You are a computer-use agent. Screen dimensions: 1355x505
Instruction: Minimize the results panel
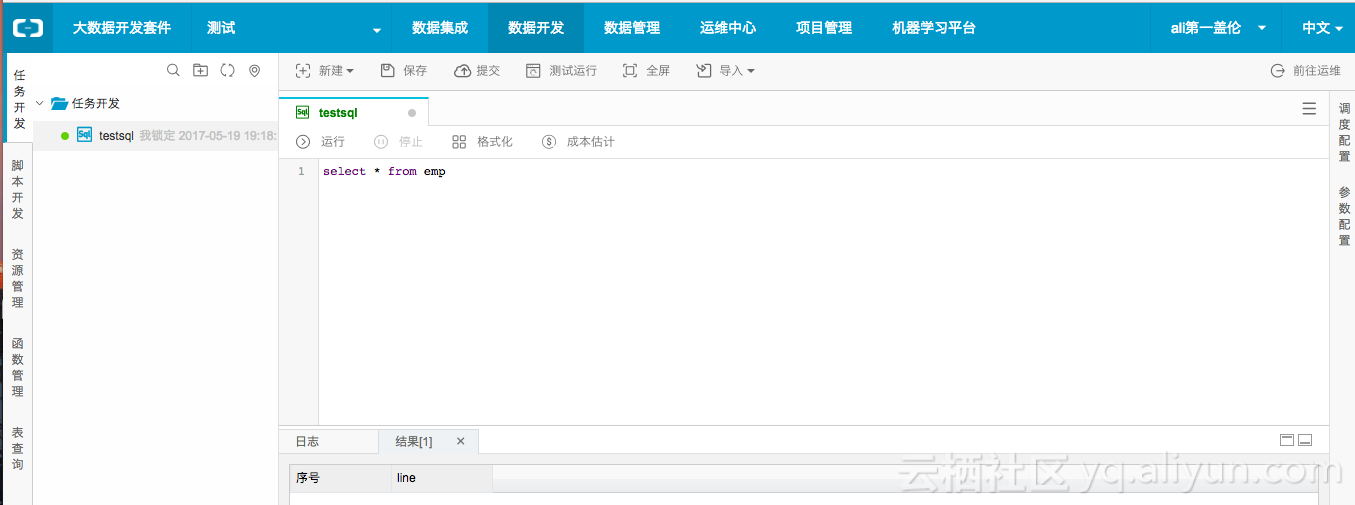coord(1305,440)
